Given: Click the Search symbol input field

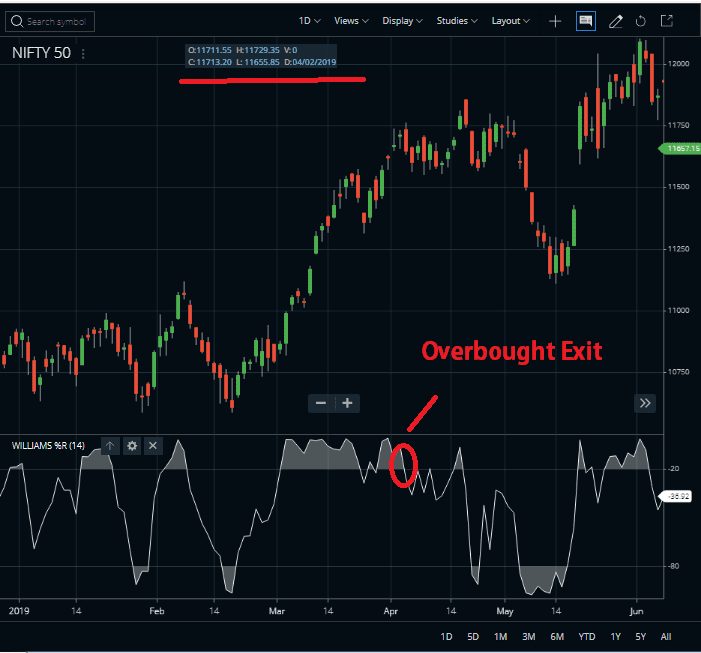Looking at the screenshot, I should tap(50, 21).
